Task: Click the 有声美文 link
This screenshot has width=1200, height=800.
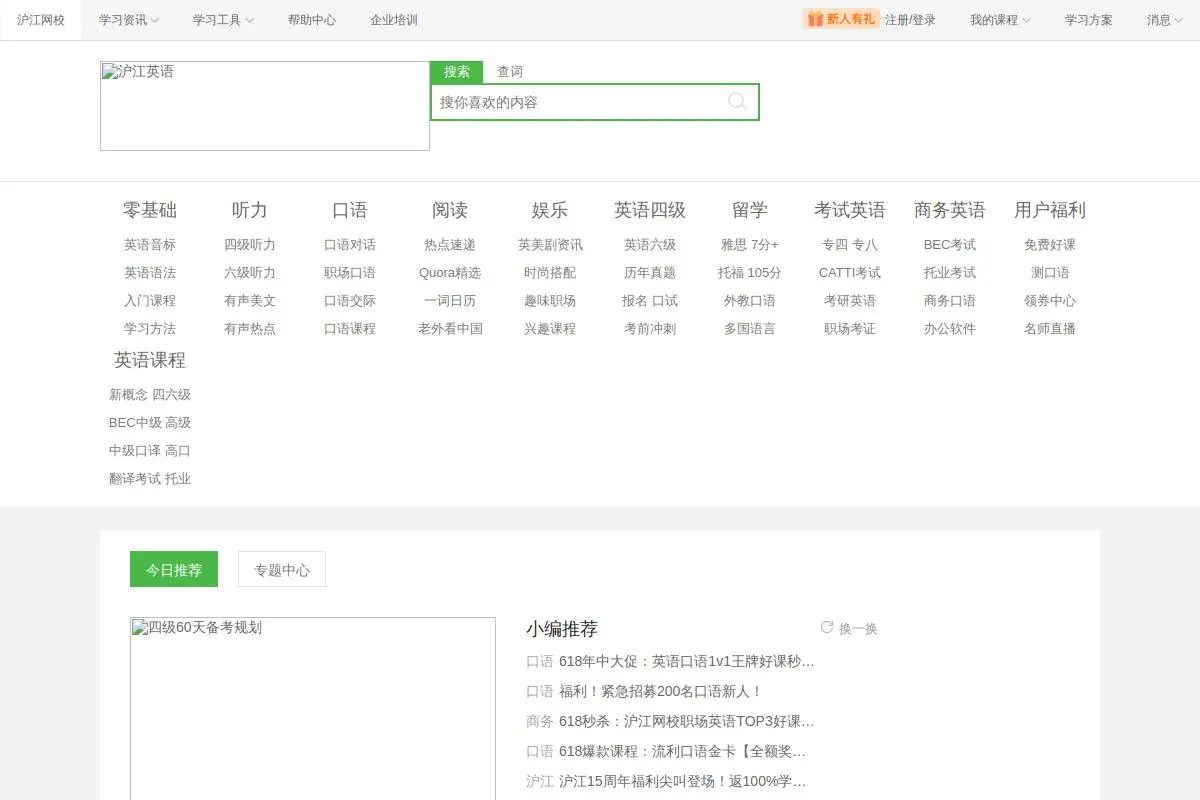Action: pyautogui.click(x=250, y=301)
